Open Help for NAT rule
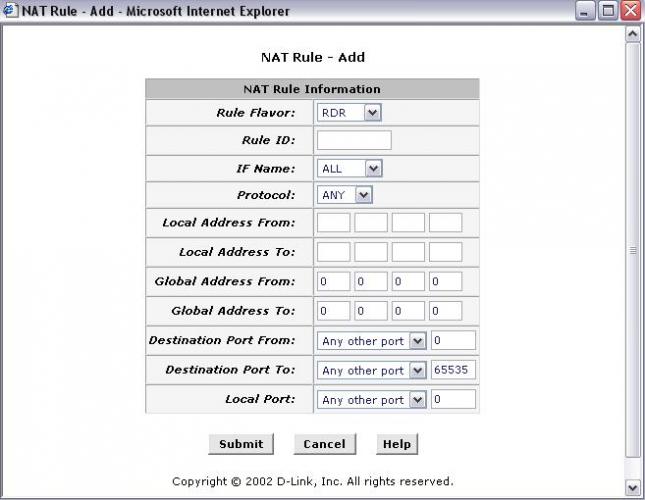This screenshot has width=645, height=500. pos(397,444)
